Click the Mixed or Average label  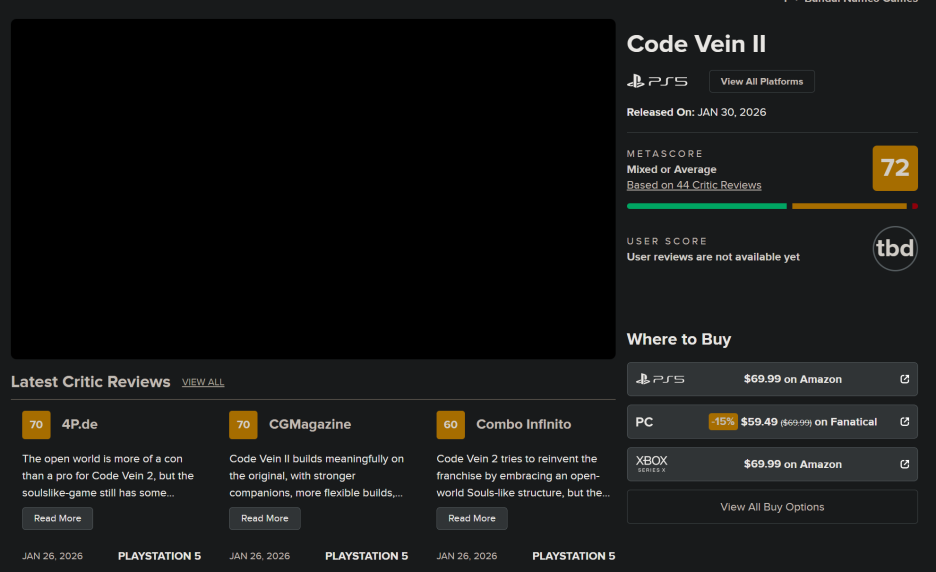[x=672, y=170]
